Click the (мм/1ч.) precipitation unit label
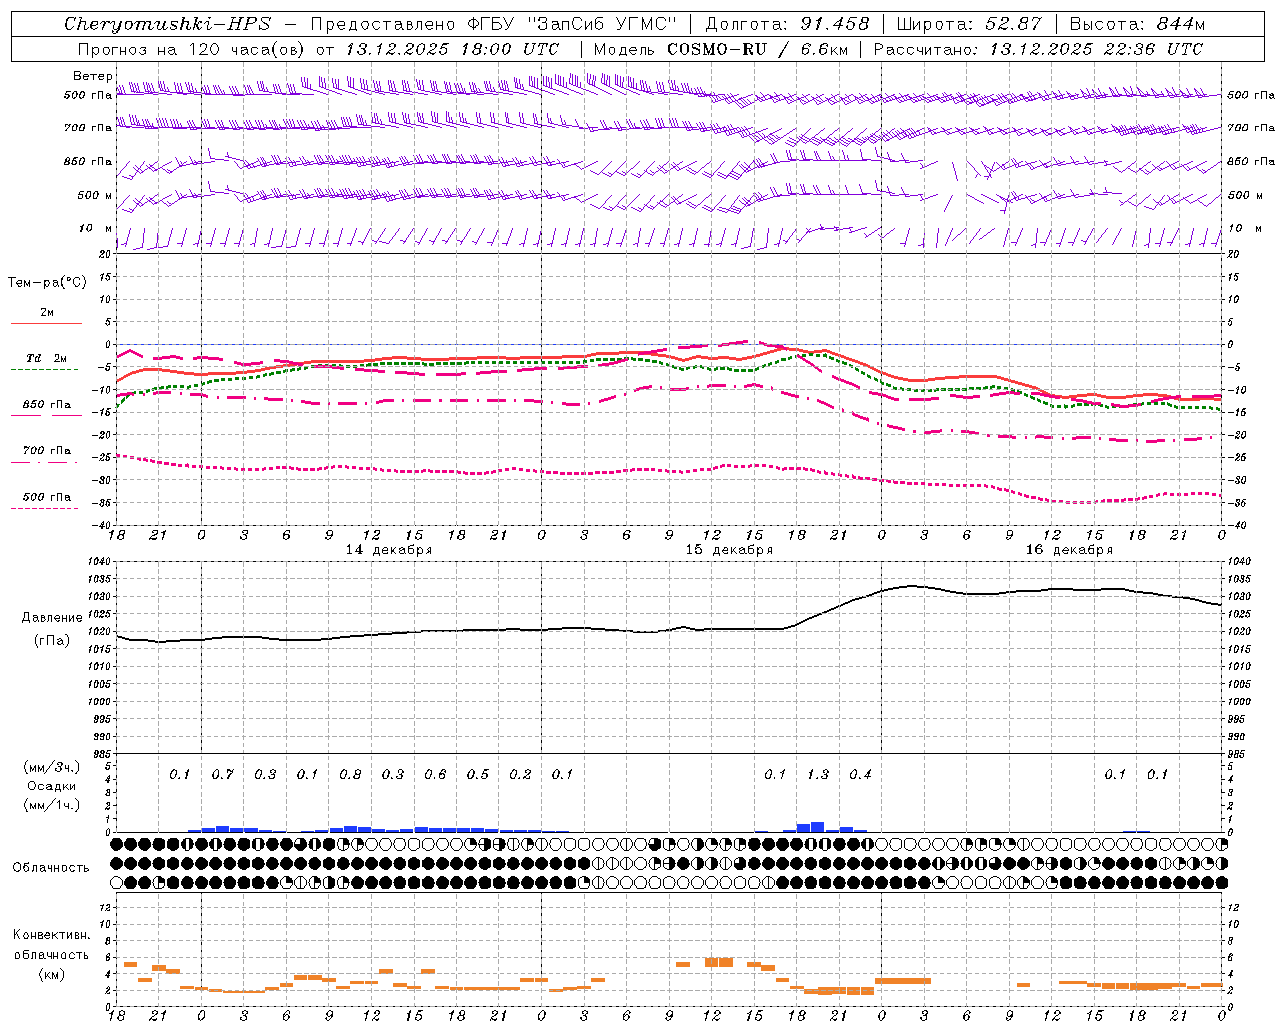This screenshot has width=1280, height=1024. [52, 805]
